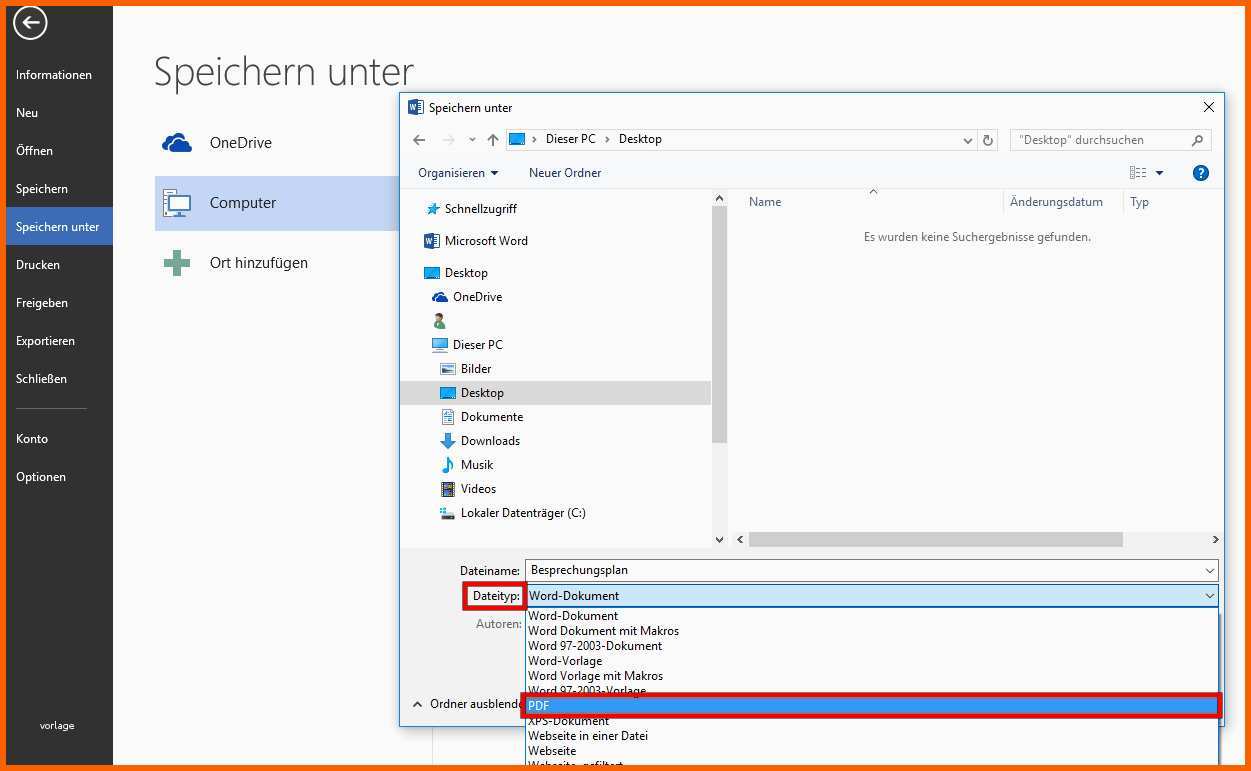1251x771 pixels.
Task: Click the OneDrive cloud icon in Speichern unter
Action: pos(177,143)
